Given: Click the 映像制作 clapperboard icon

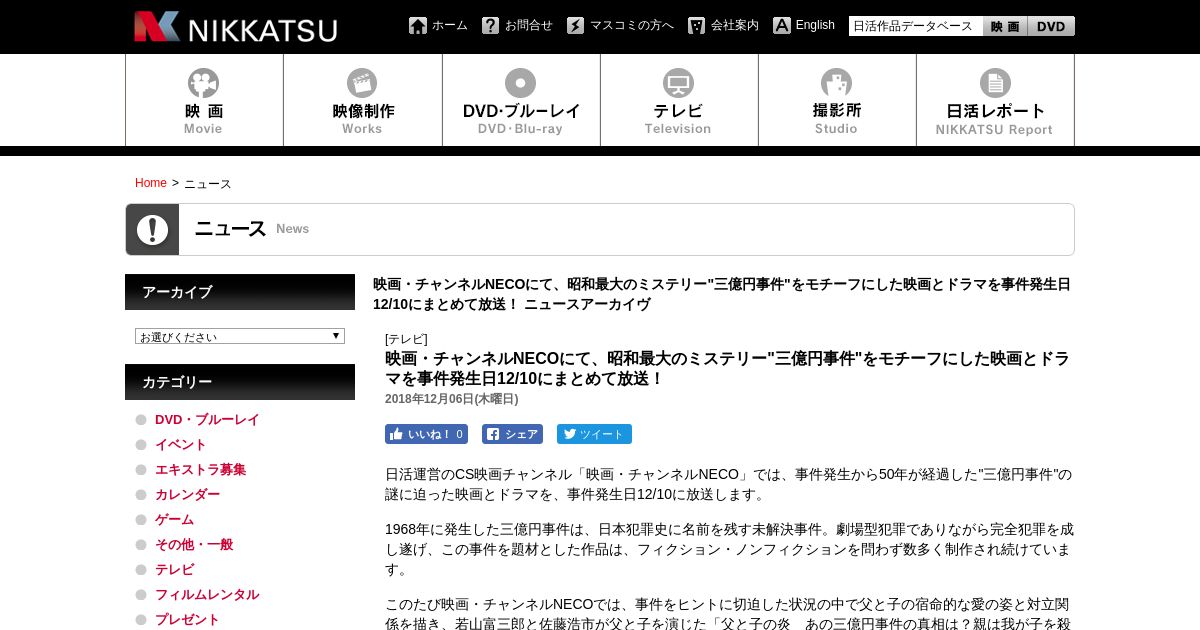Looking at the screenshot, I should [362, 83].
